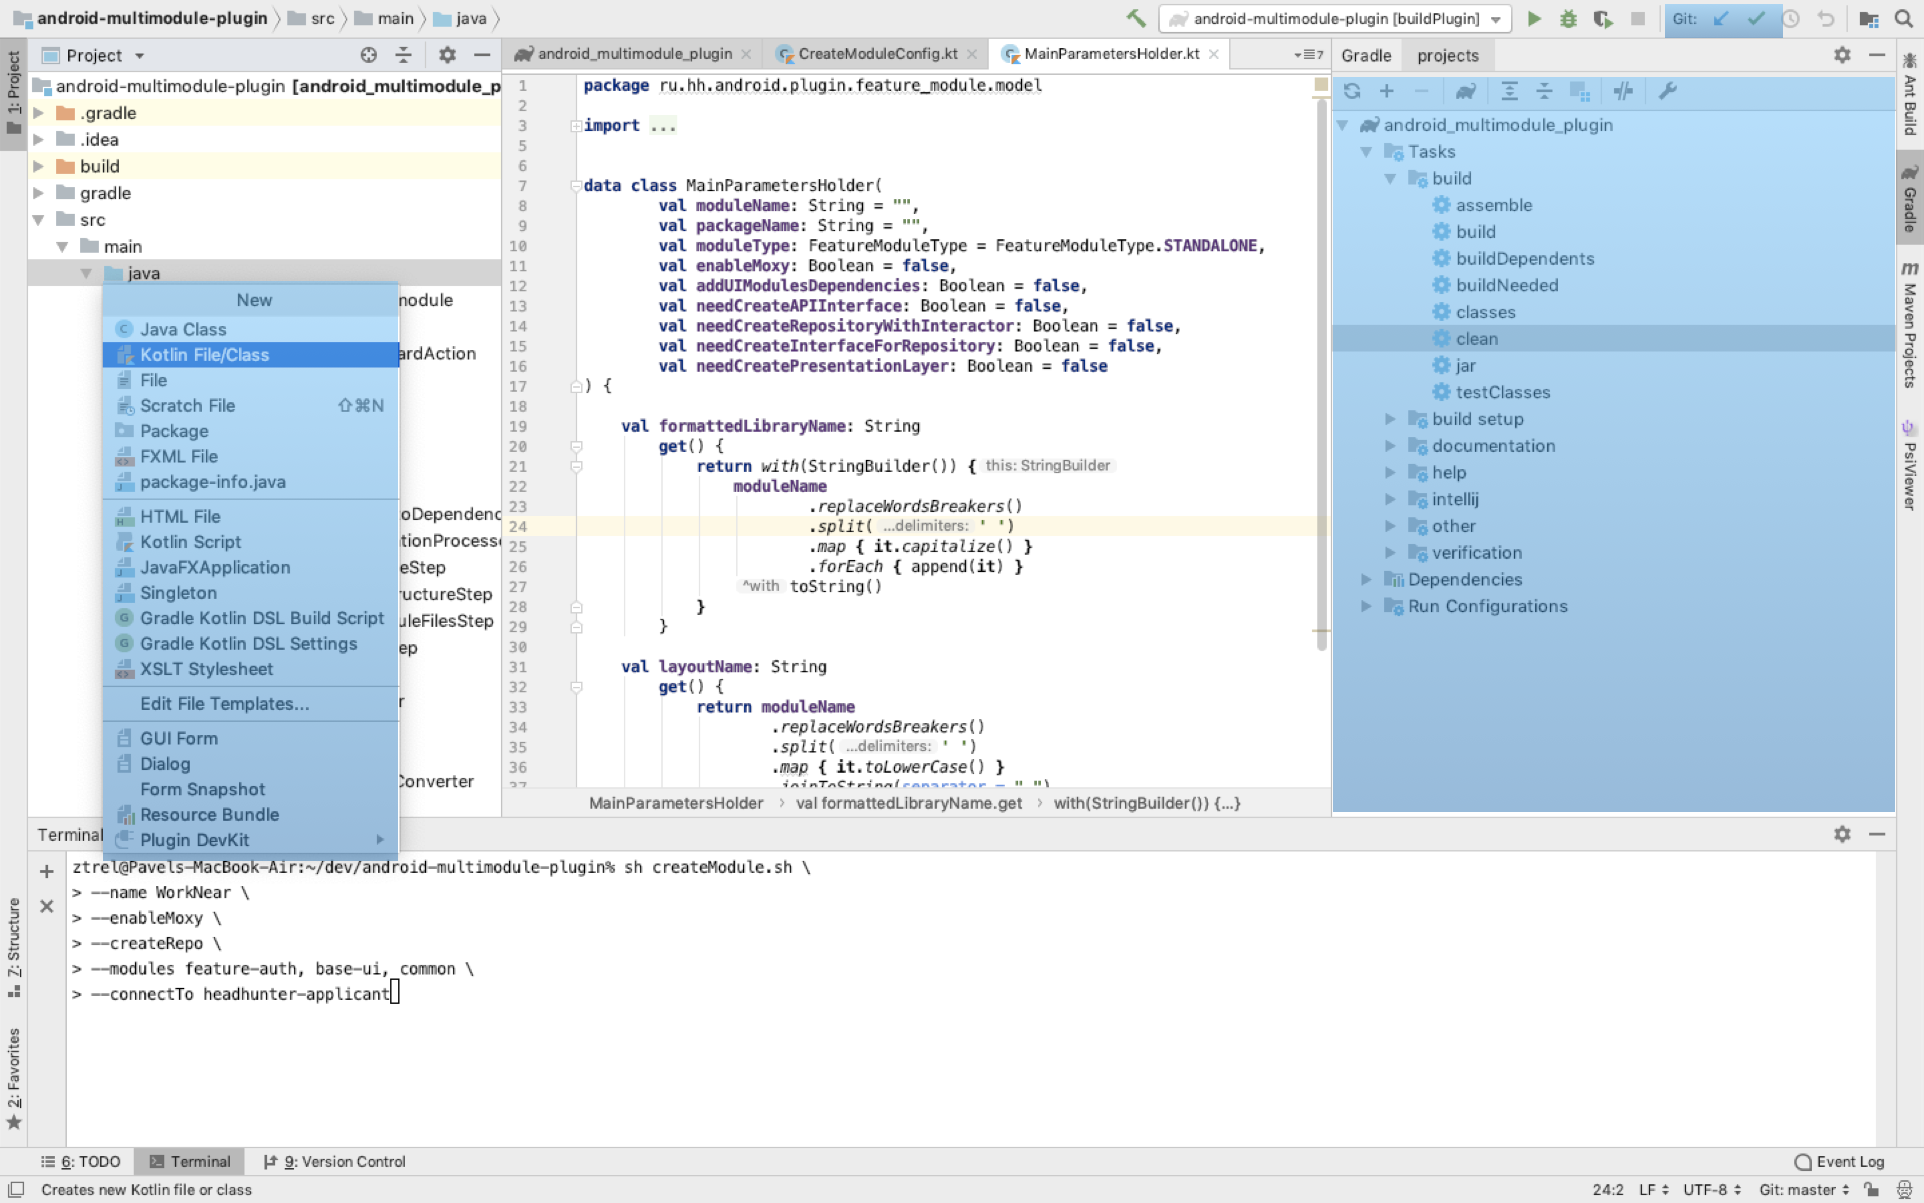This screenshot has width=1924, height=1203.
Task: Toggle the Terminal tool window button
Action: pos(190,1161)
